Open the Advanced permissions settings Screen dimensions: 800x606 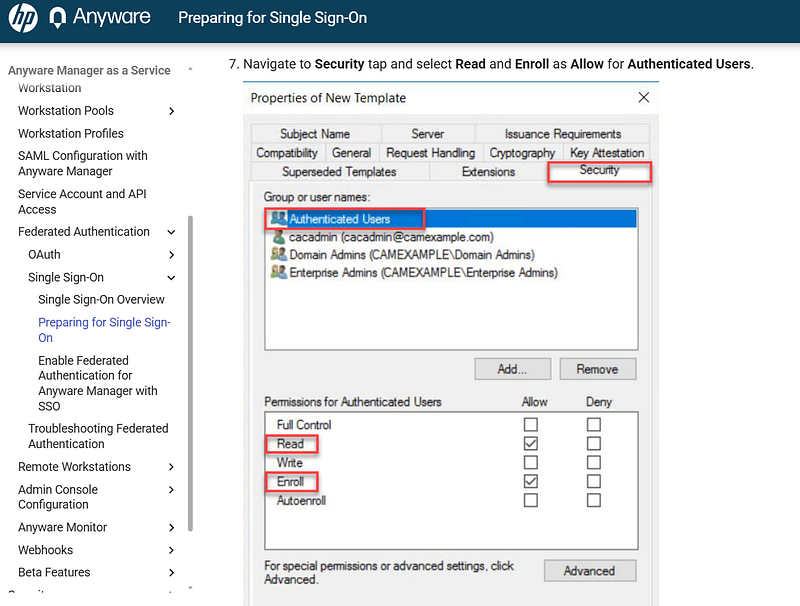click(590, 571)
